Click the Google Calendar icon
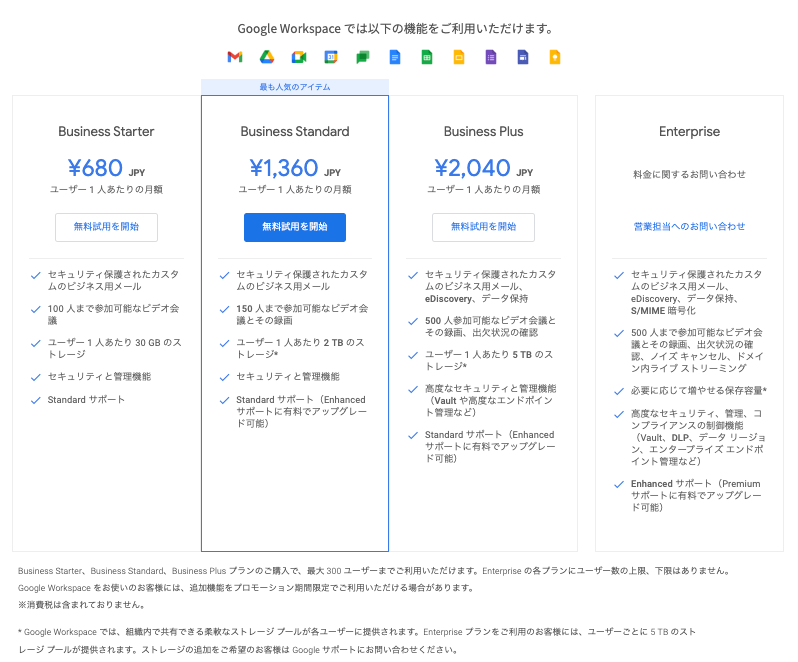This screenshot has height=662, width=798. coord(331,57)
